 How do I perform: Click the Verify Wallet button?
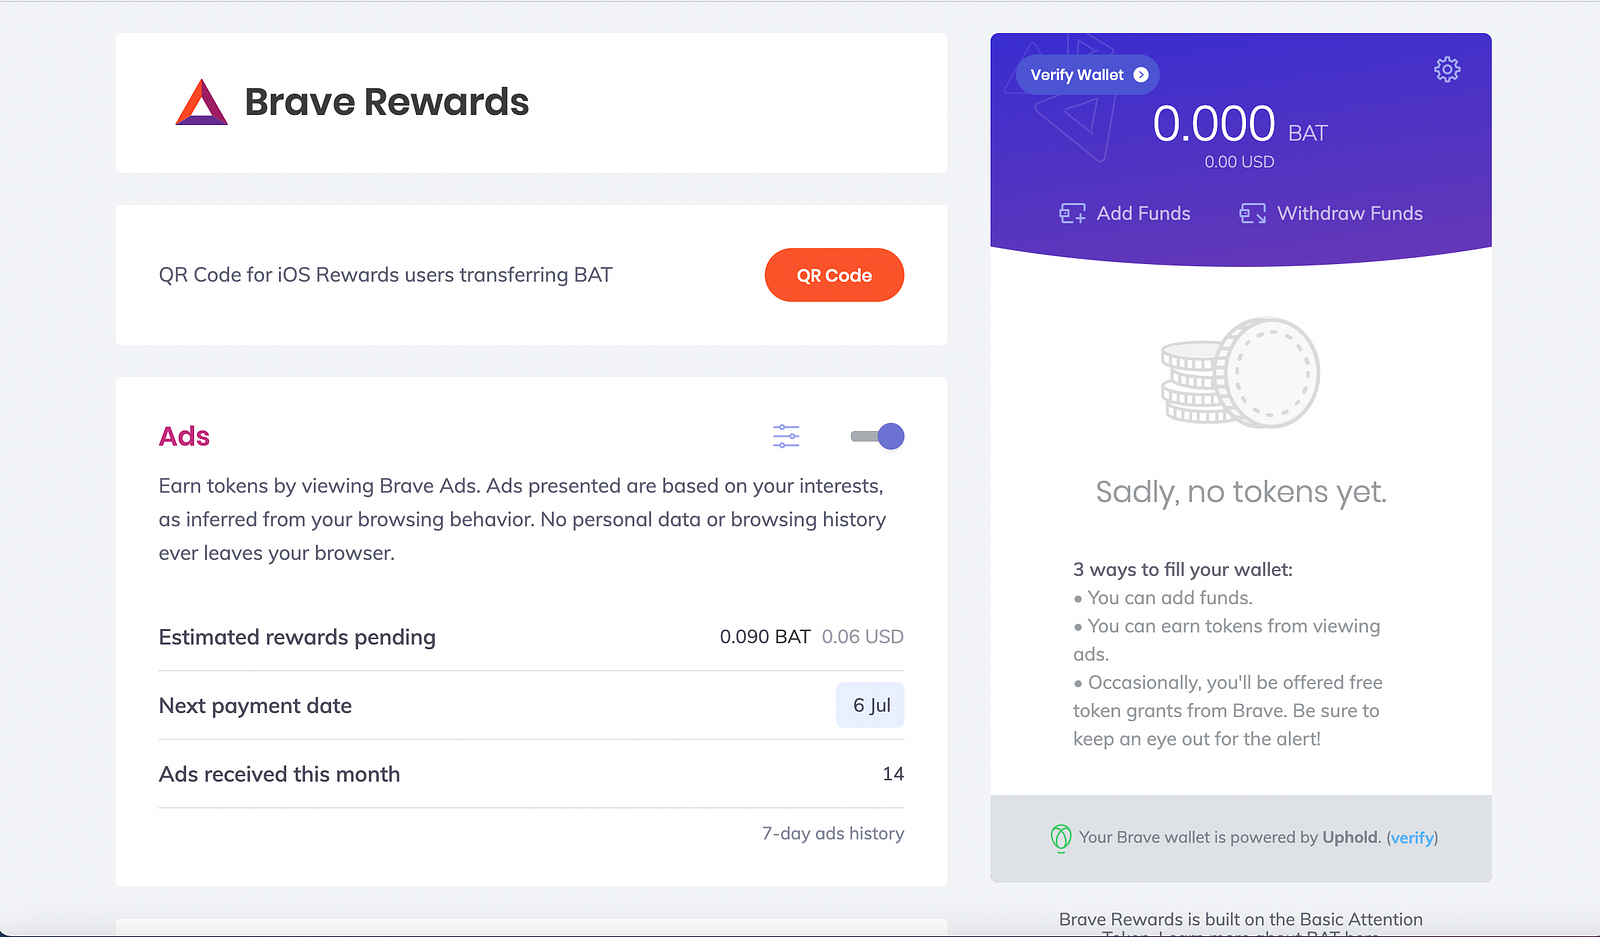pos(1088,75)
